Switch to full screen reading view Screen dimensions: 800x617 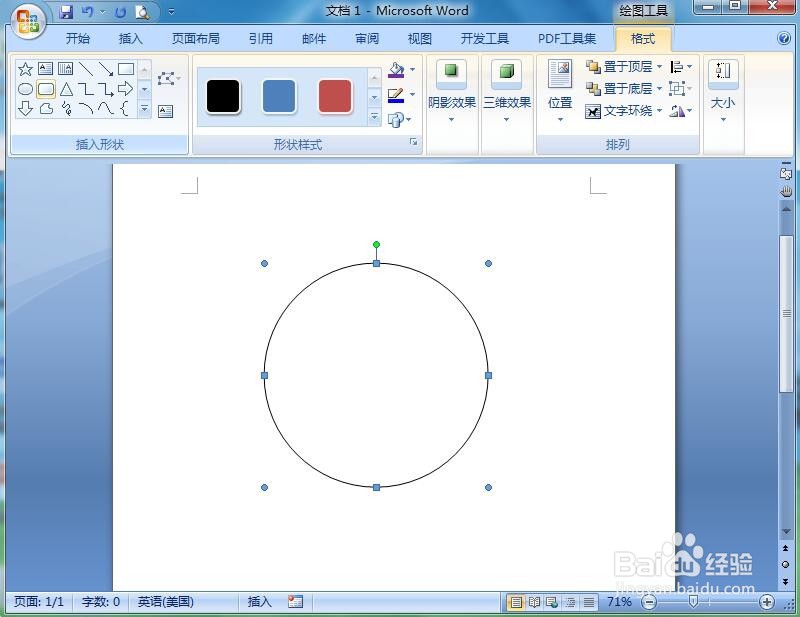click(x=534, y=602)
